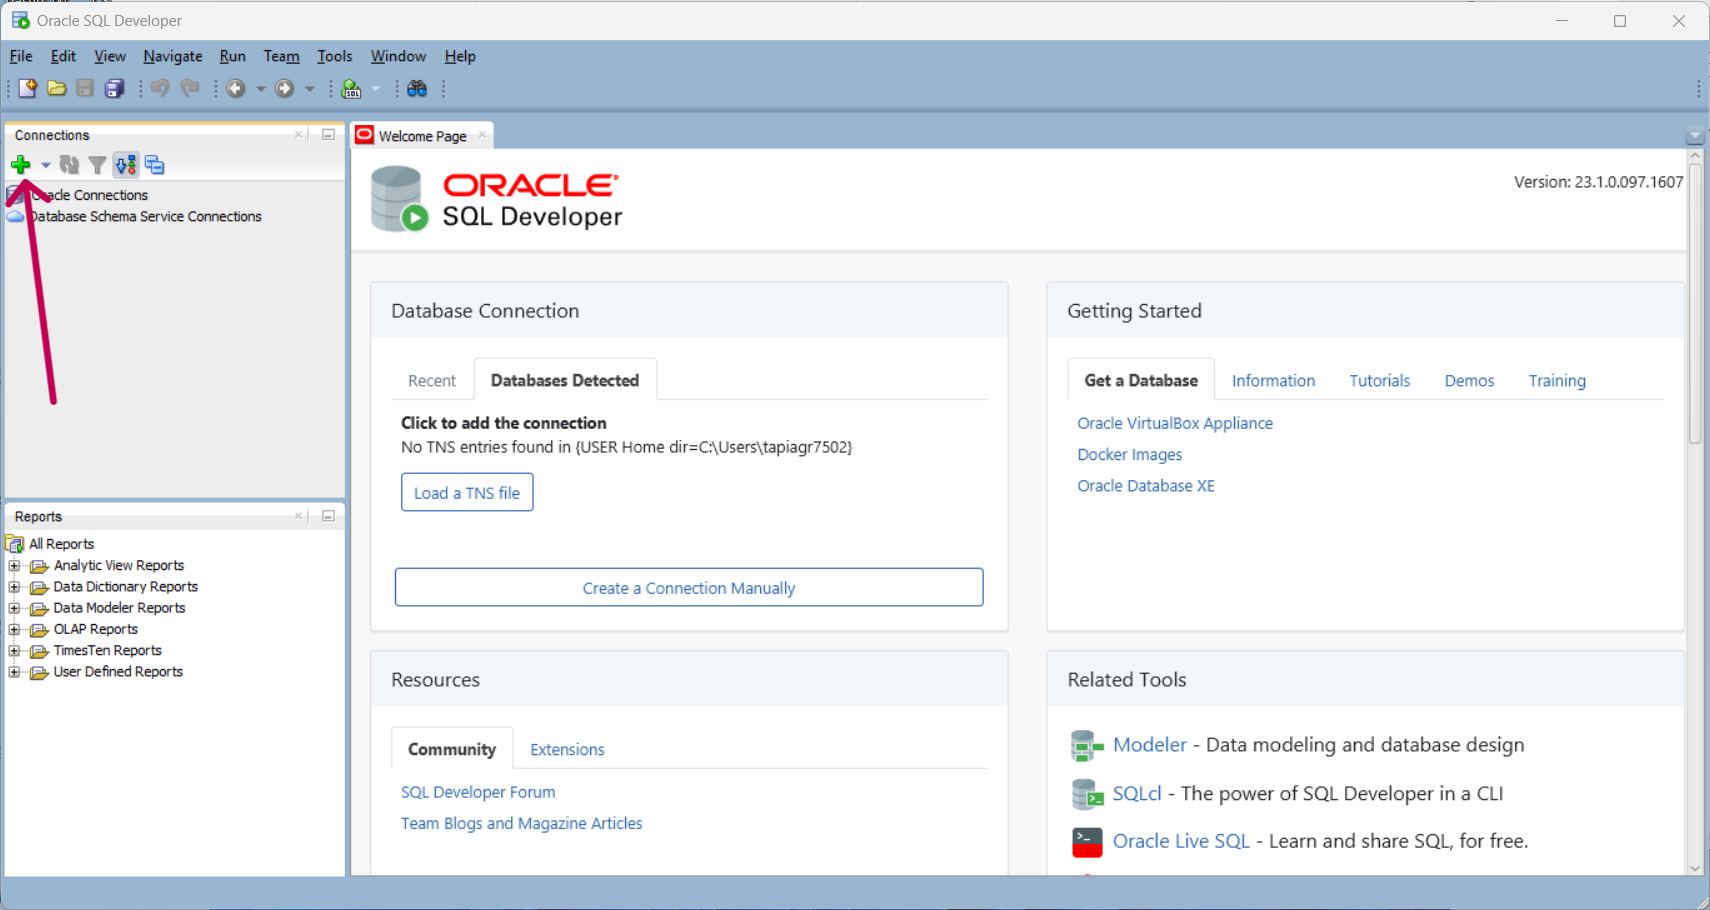Expand User Defined Reports node
1710x910 pixels.
pos(14,672)
